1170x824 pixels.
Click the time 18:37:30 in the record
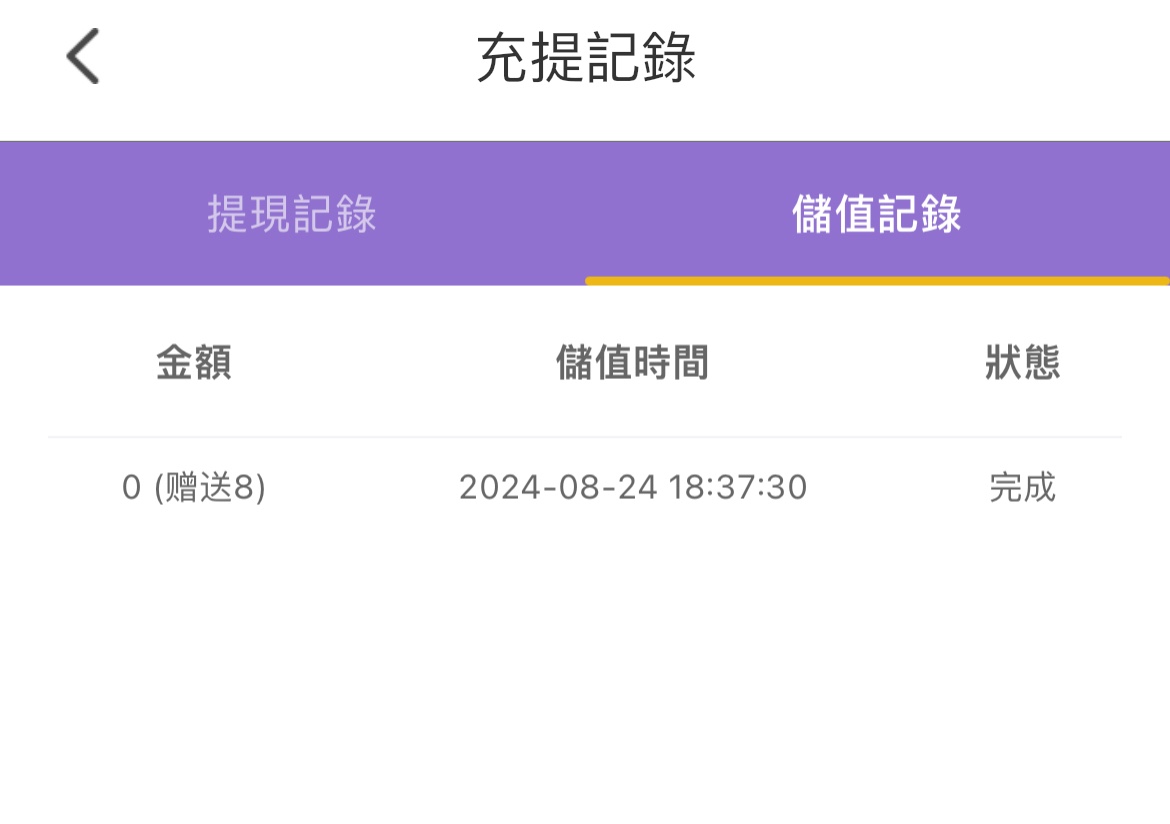click(x=737, y=488)
